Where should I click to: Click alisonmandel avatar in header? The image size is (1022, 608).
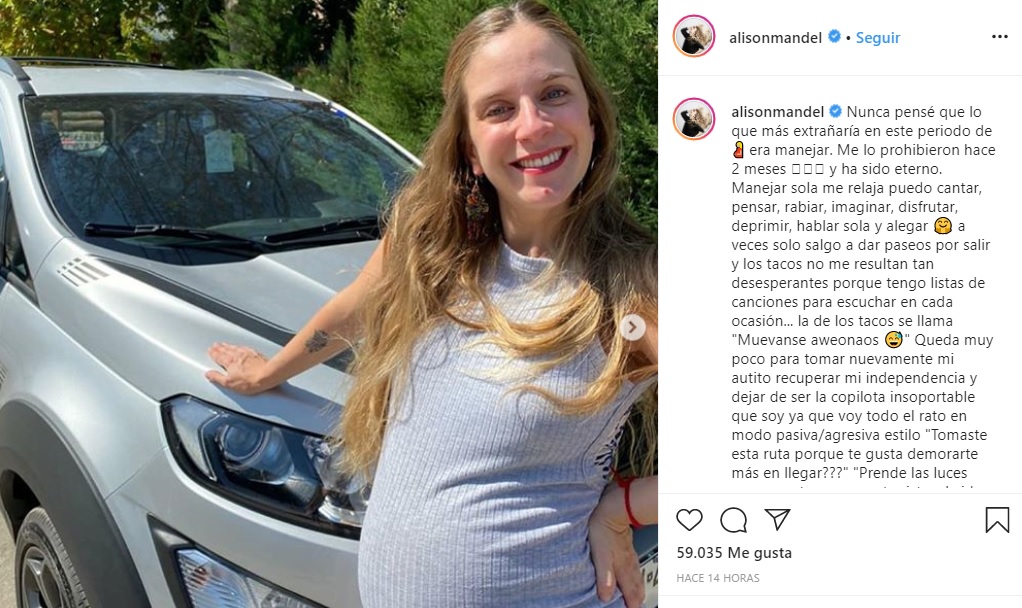pos(694,36)
